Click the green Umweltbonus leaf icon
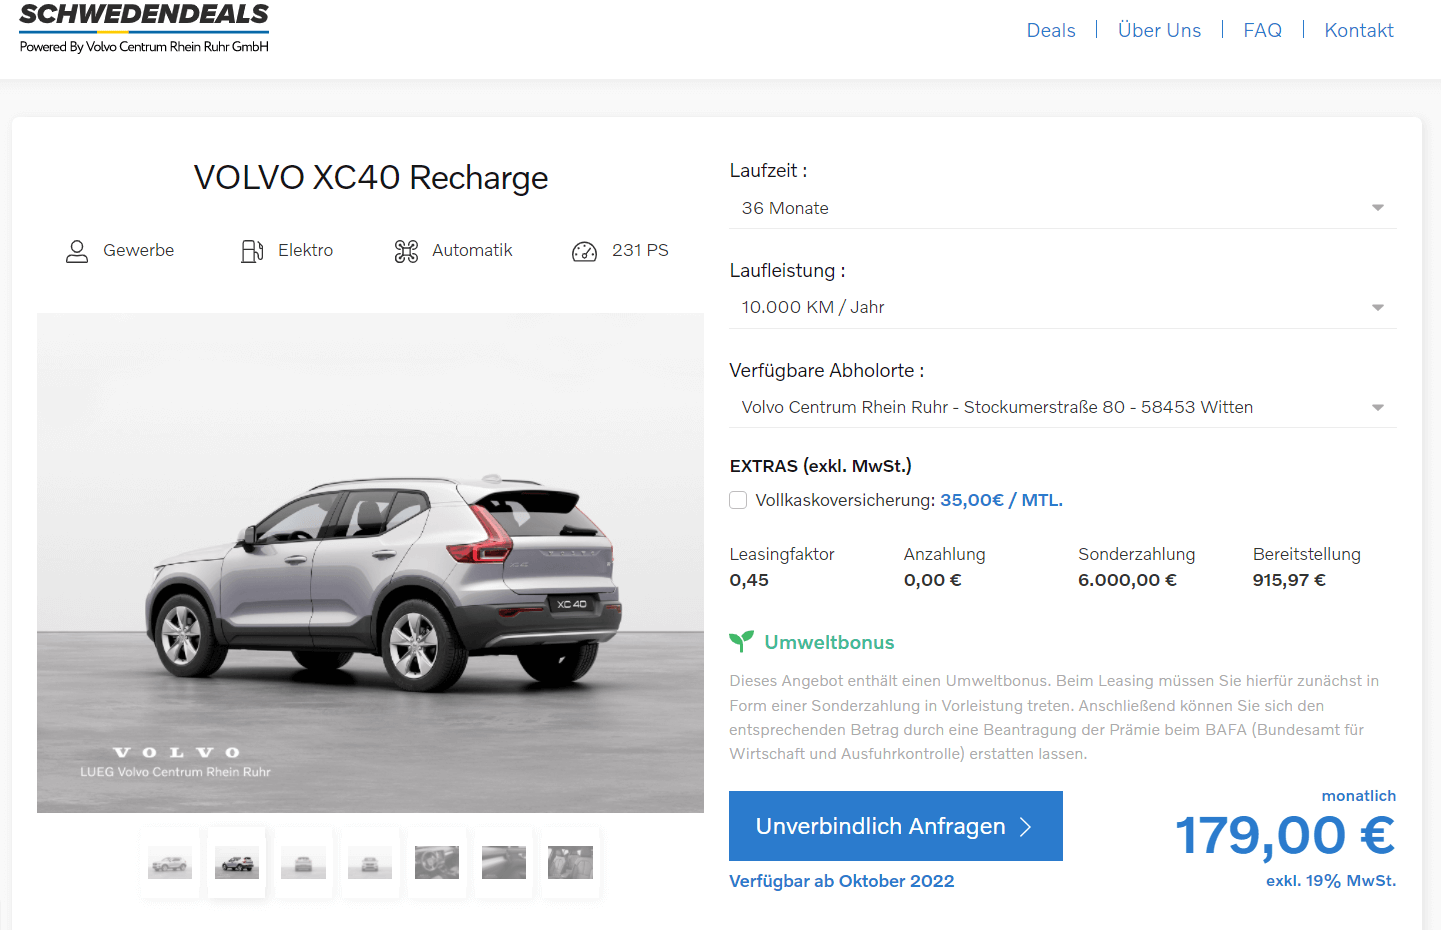This screenshot has height=930, width=1441. click(741, 641)
